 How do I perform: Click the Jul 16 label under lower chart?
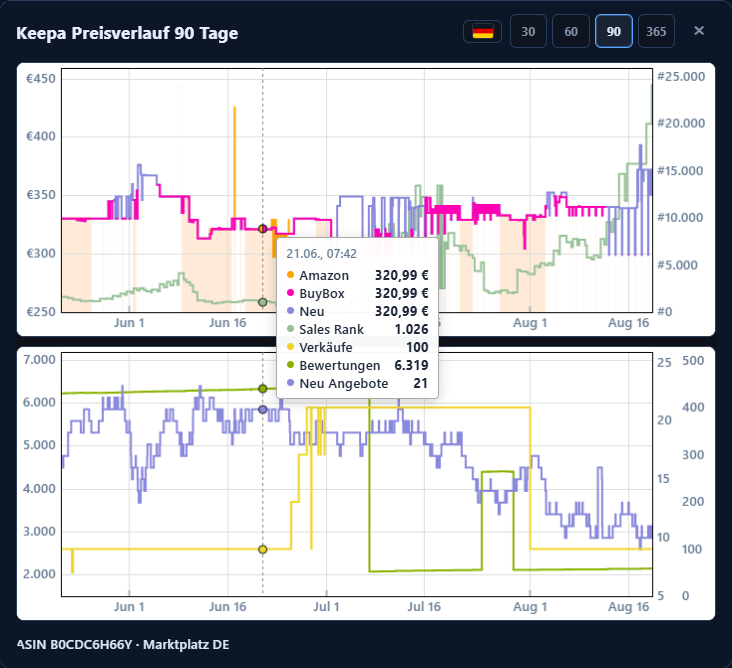(x=424, y=607)
